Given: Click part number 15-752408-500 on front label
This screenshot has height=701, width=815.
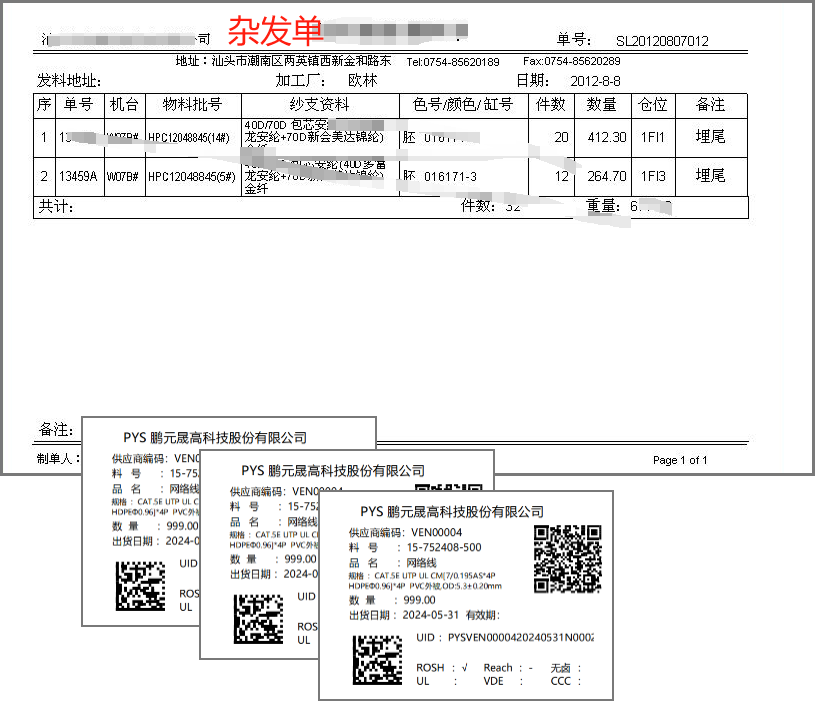Looking at the screenshot, I should pyautogui.click(x=443, y=547).
